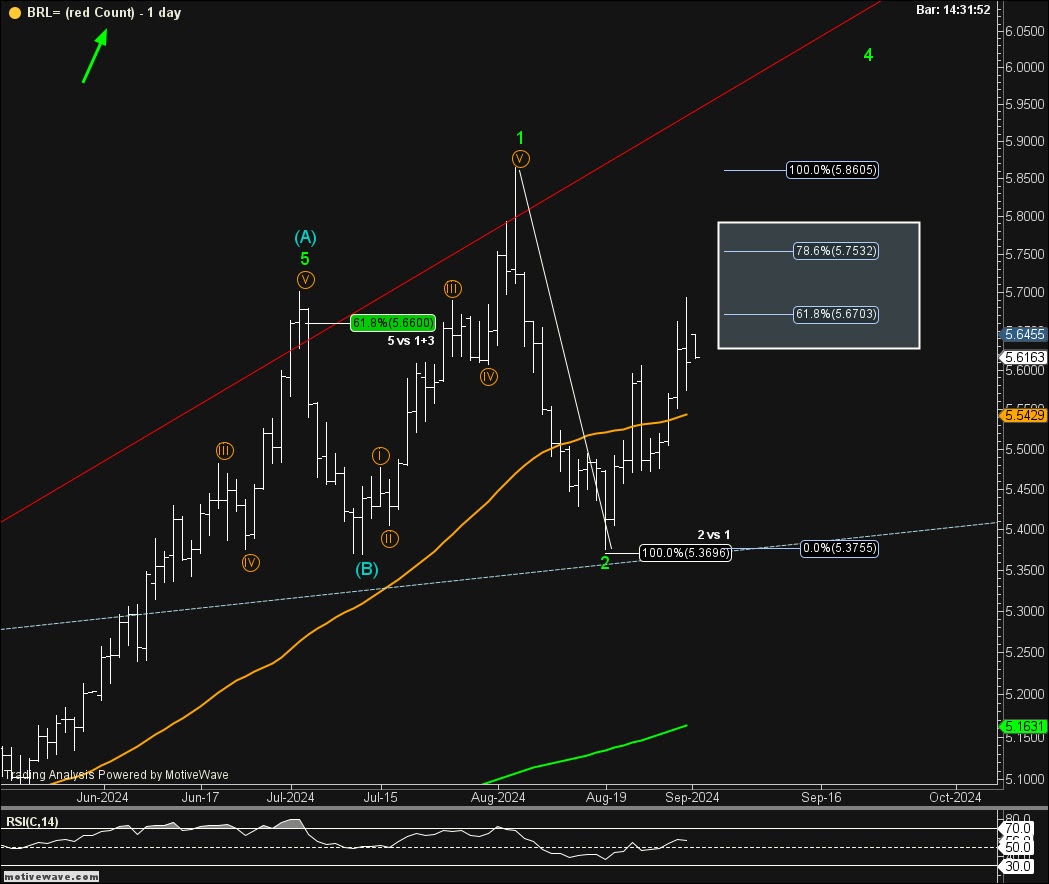Image resolution: width=1049 pixels, height=884 pixels.
Task: Click the circled V marker under wave 1
Action: [520, 159]
